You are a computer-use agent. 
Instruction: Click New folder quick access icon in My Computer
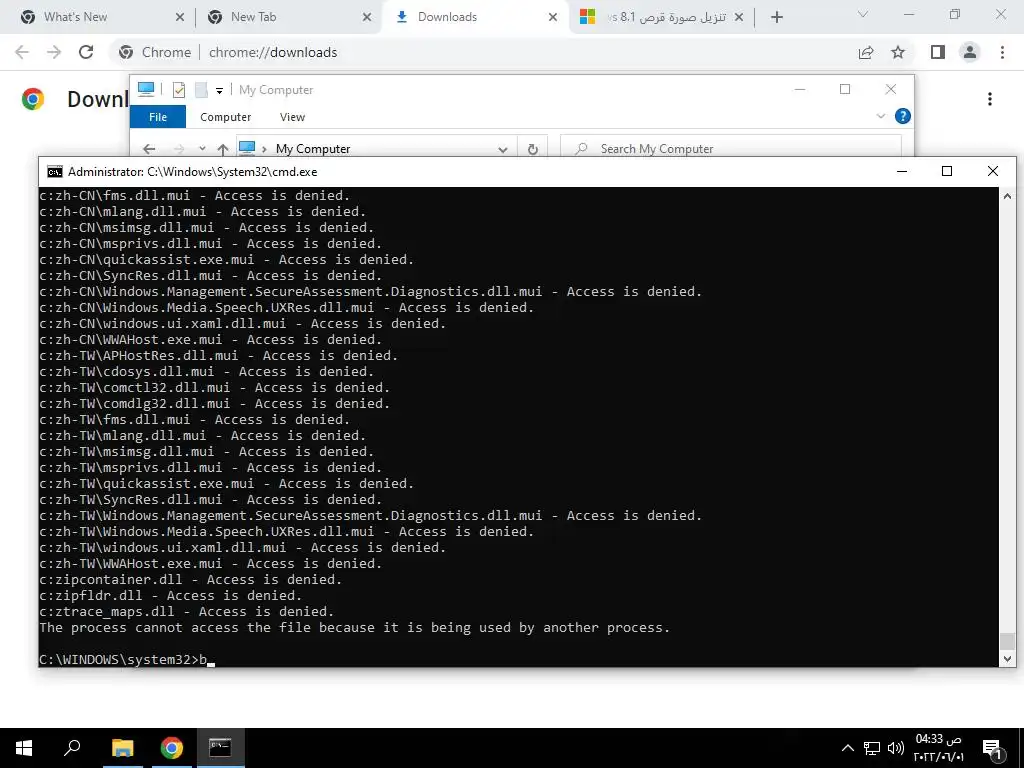(x=201, y=90)
